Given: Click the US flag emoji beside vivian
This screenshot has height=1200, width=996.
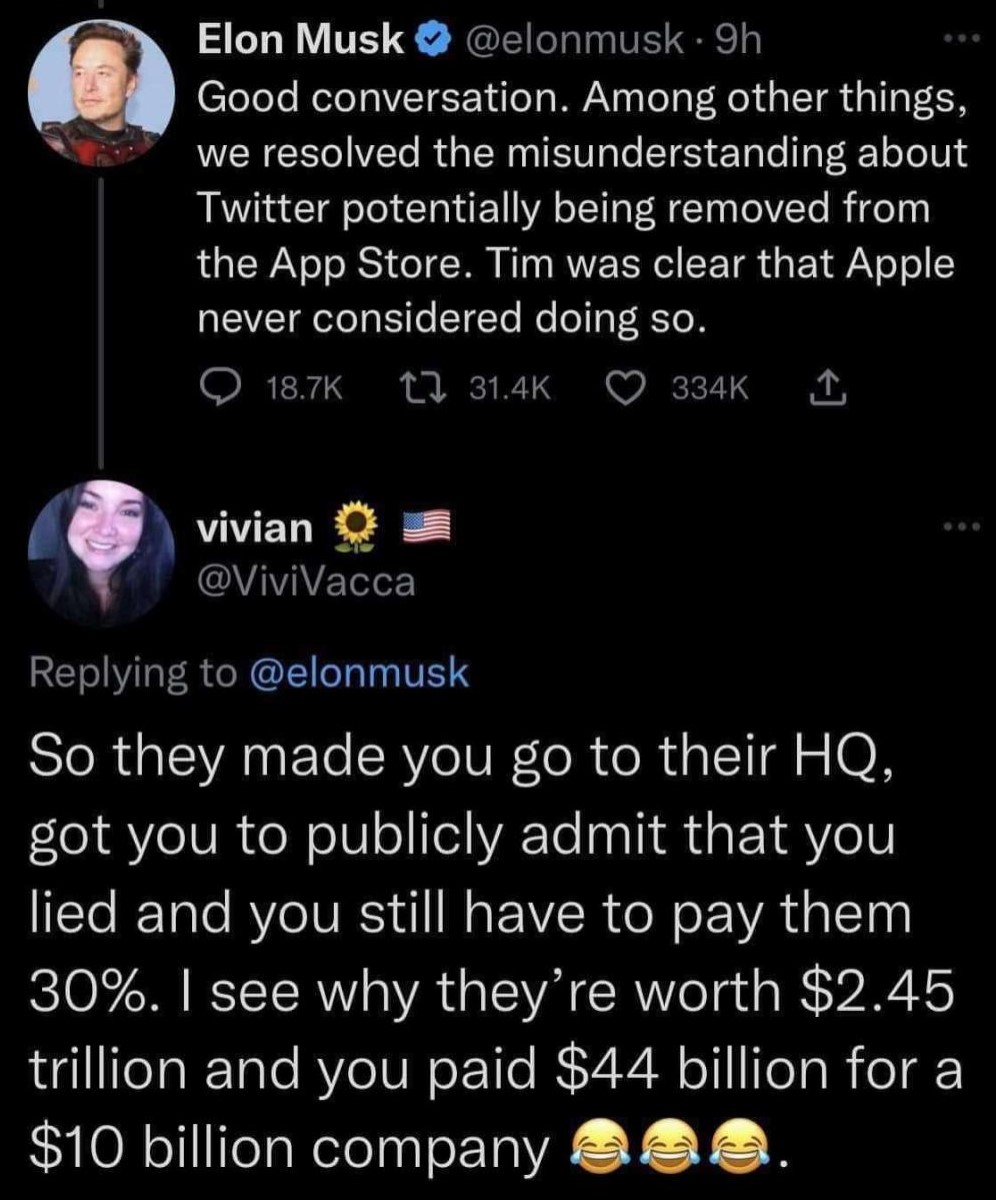Looking at the screenshot, I should tap(423, 526).
